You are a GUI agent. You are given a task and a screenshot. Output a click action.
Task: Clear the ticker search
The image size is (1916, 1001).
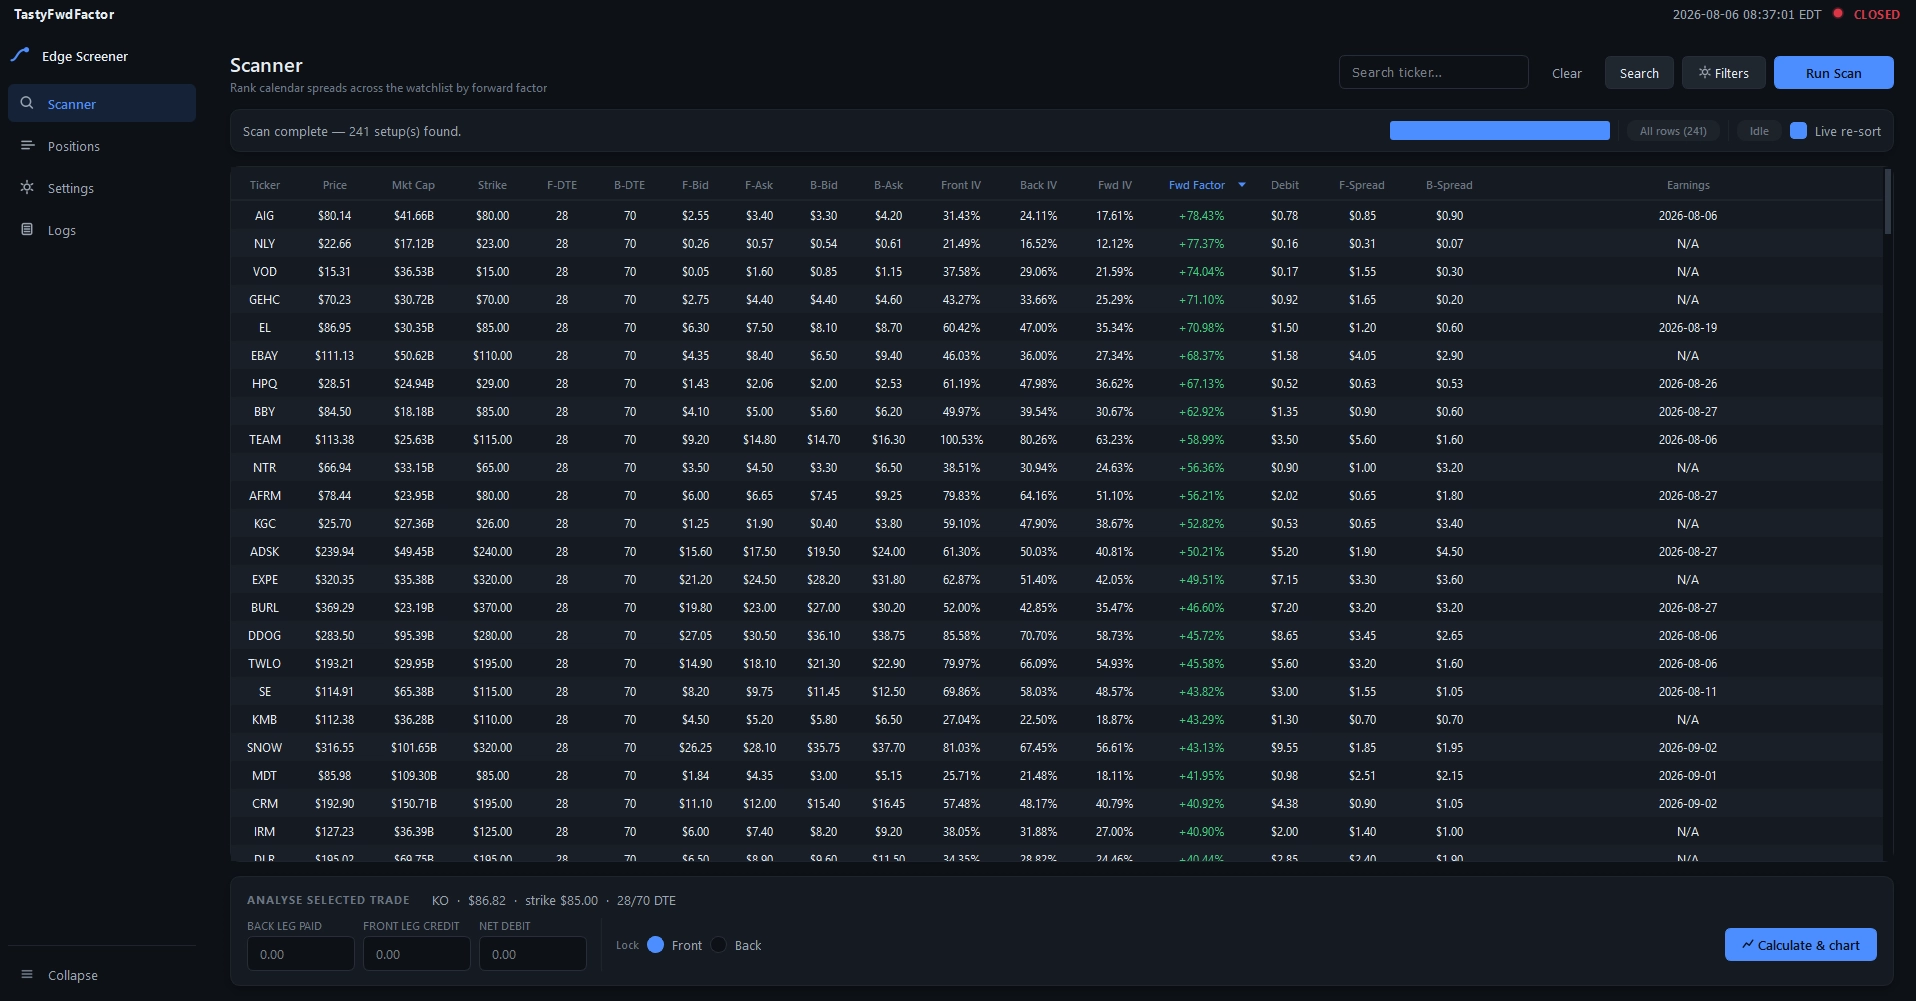click(x=1566, y=73)
